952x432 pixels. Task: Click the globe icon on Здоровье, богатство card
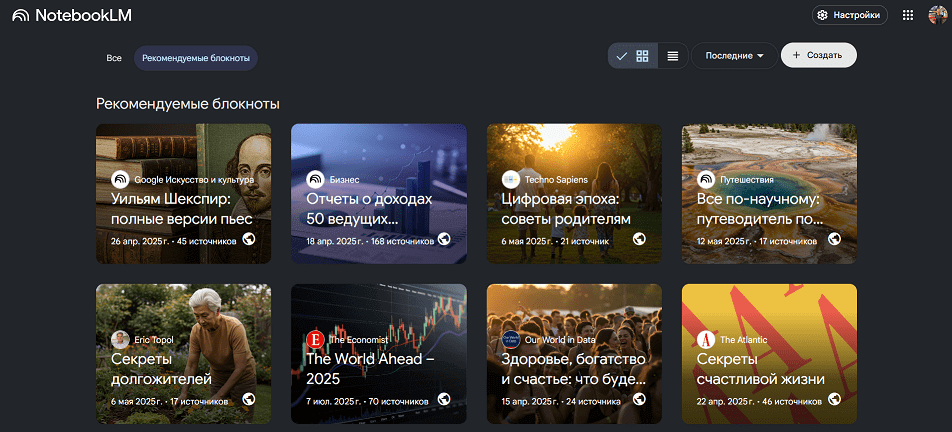639,399
